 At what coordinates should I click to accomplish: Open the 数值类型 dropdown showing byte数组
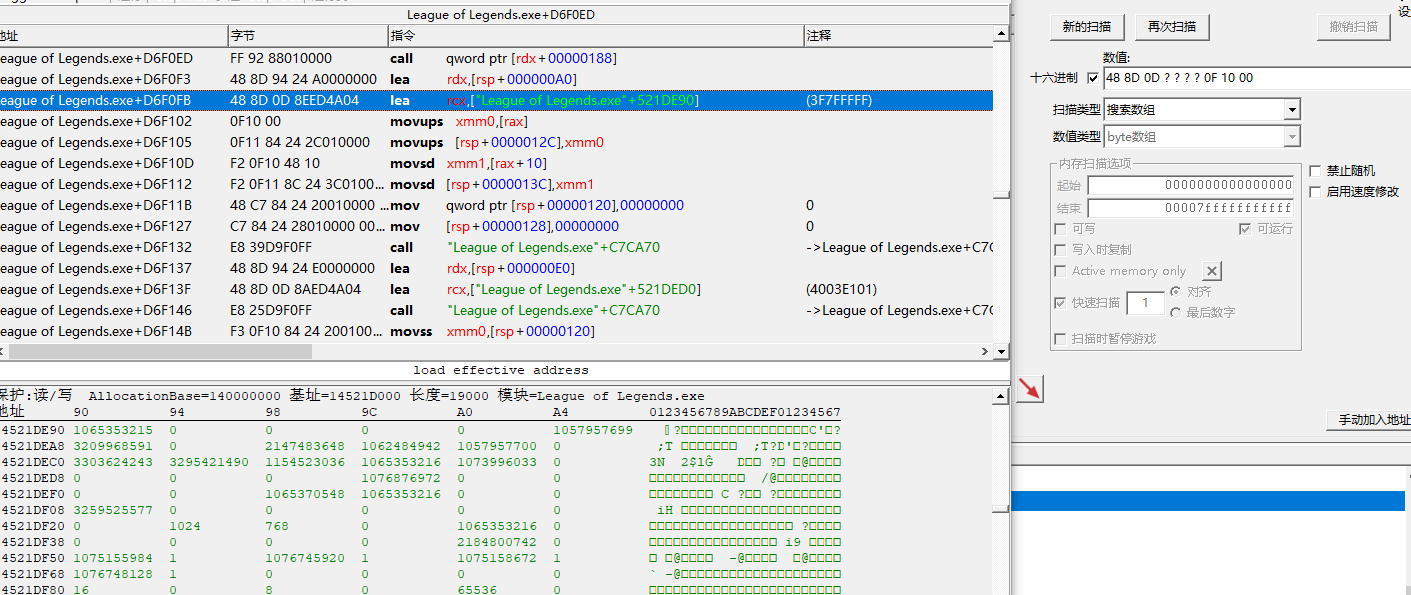coord(1201,137)
